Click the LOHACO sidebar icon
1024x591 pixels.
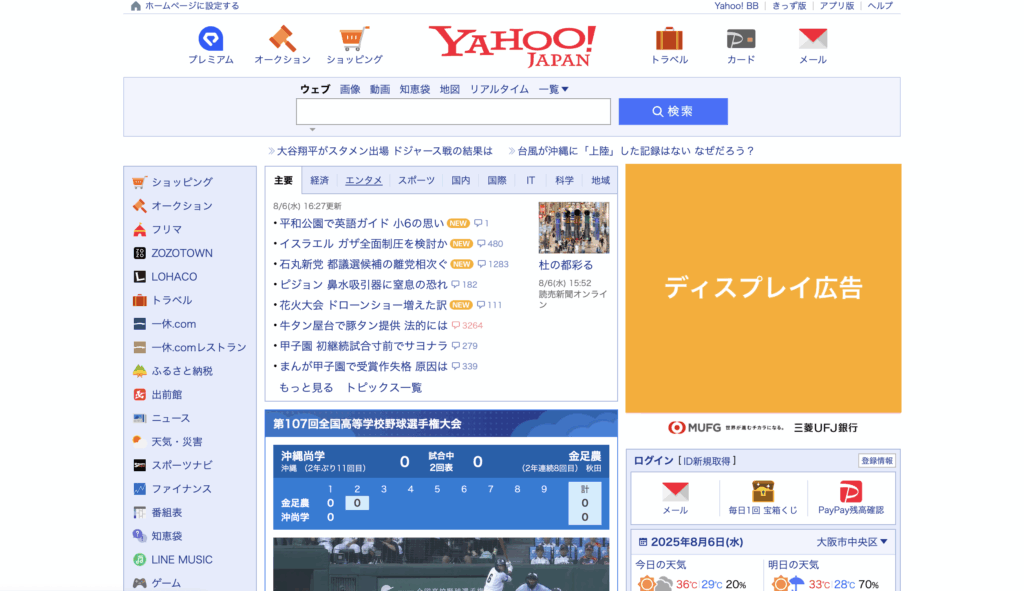pos(139,276)
